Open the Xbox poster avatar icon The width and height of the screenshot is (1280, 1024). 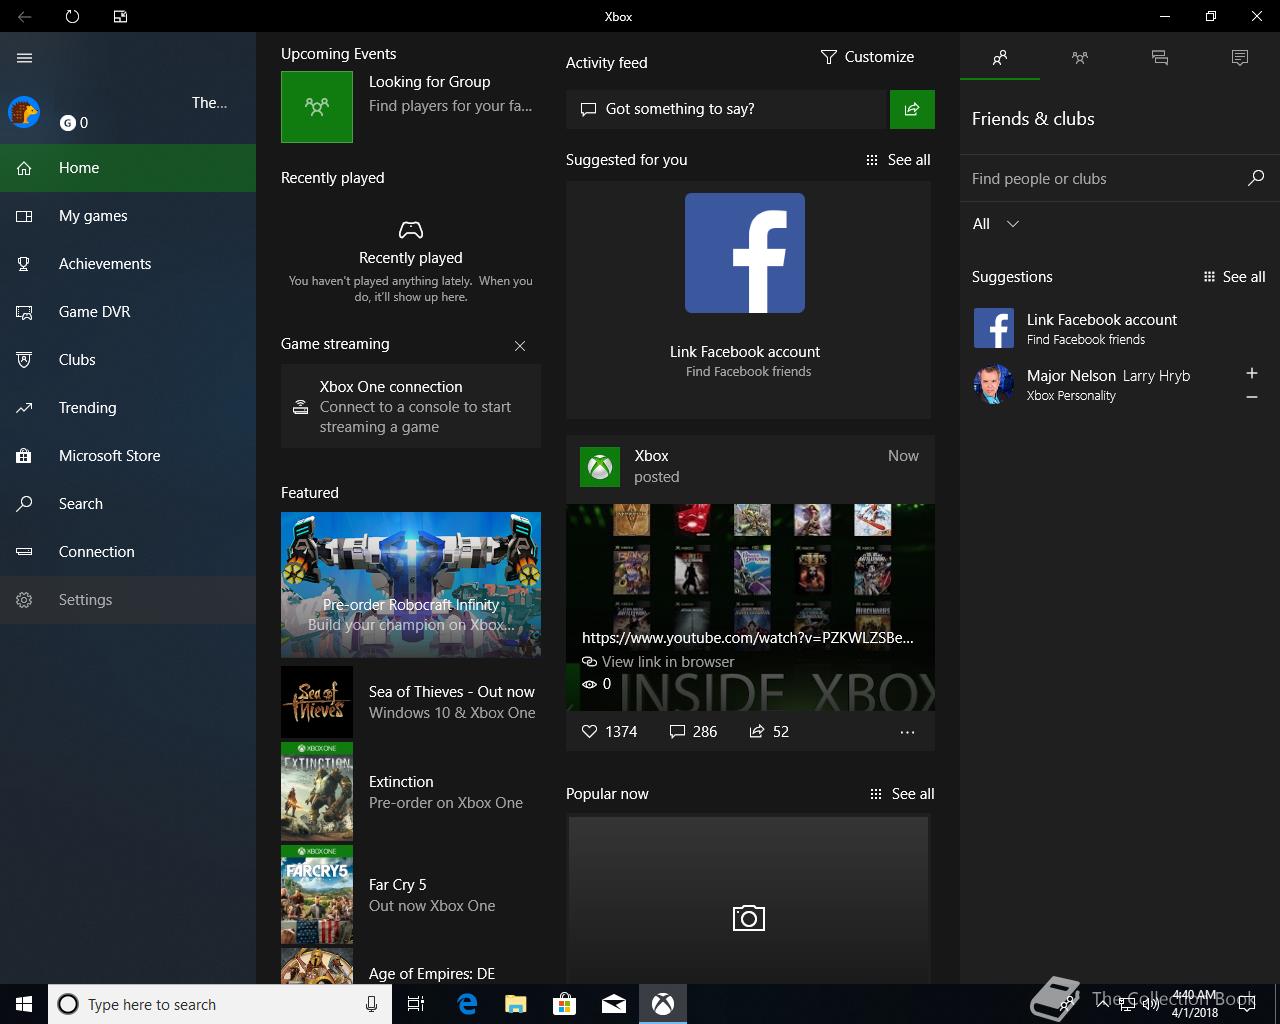click(600, 467)
